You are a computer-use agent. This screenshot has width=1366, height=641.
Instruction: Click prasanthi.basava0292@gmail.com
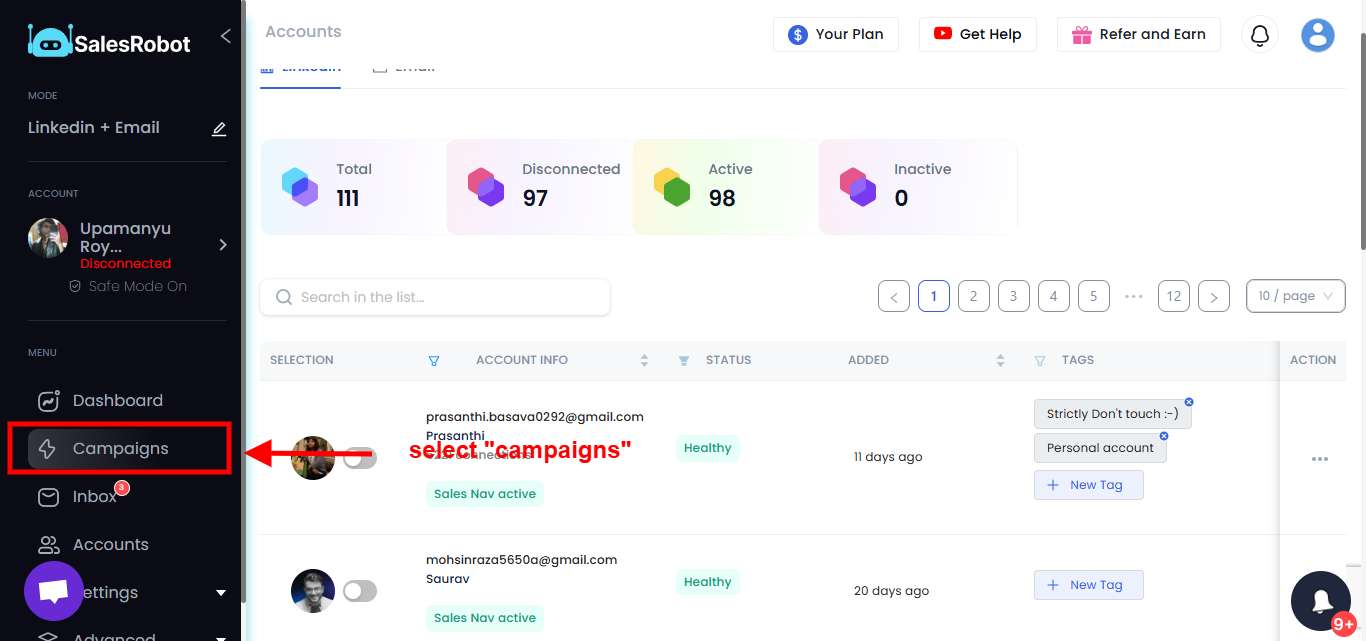[x=535, y=417]
